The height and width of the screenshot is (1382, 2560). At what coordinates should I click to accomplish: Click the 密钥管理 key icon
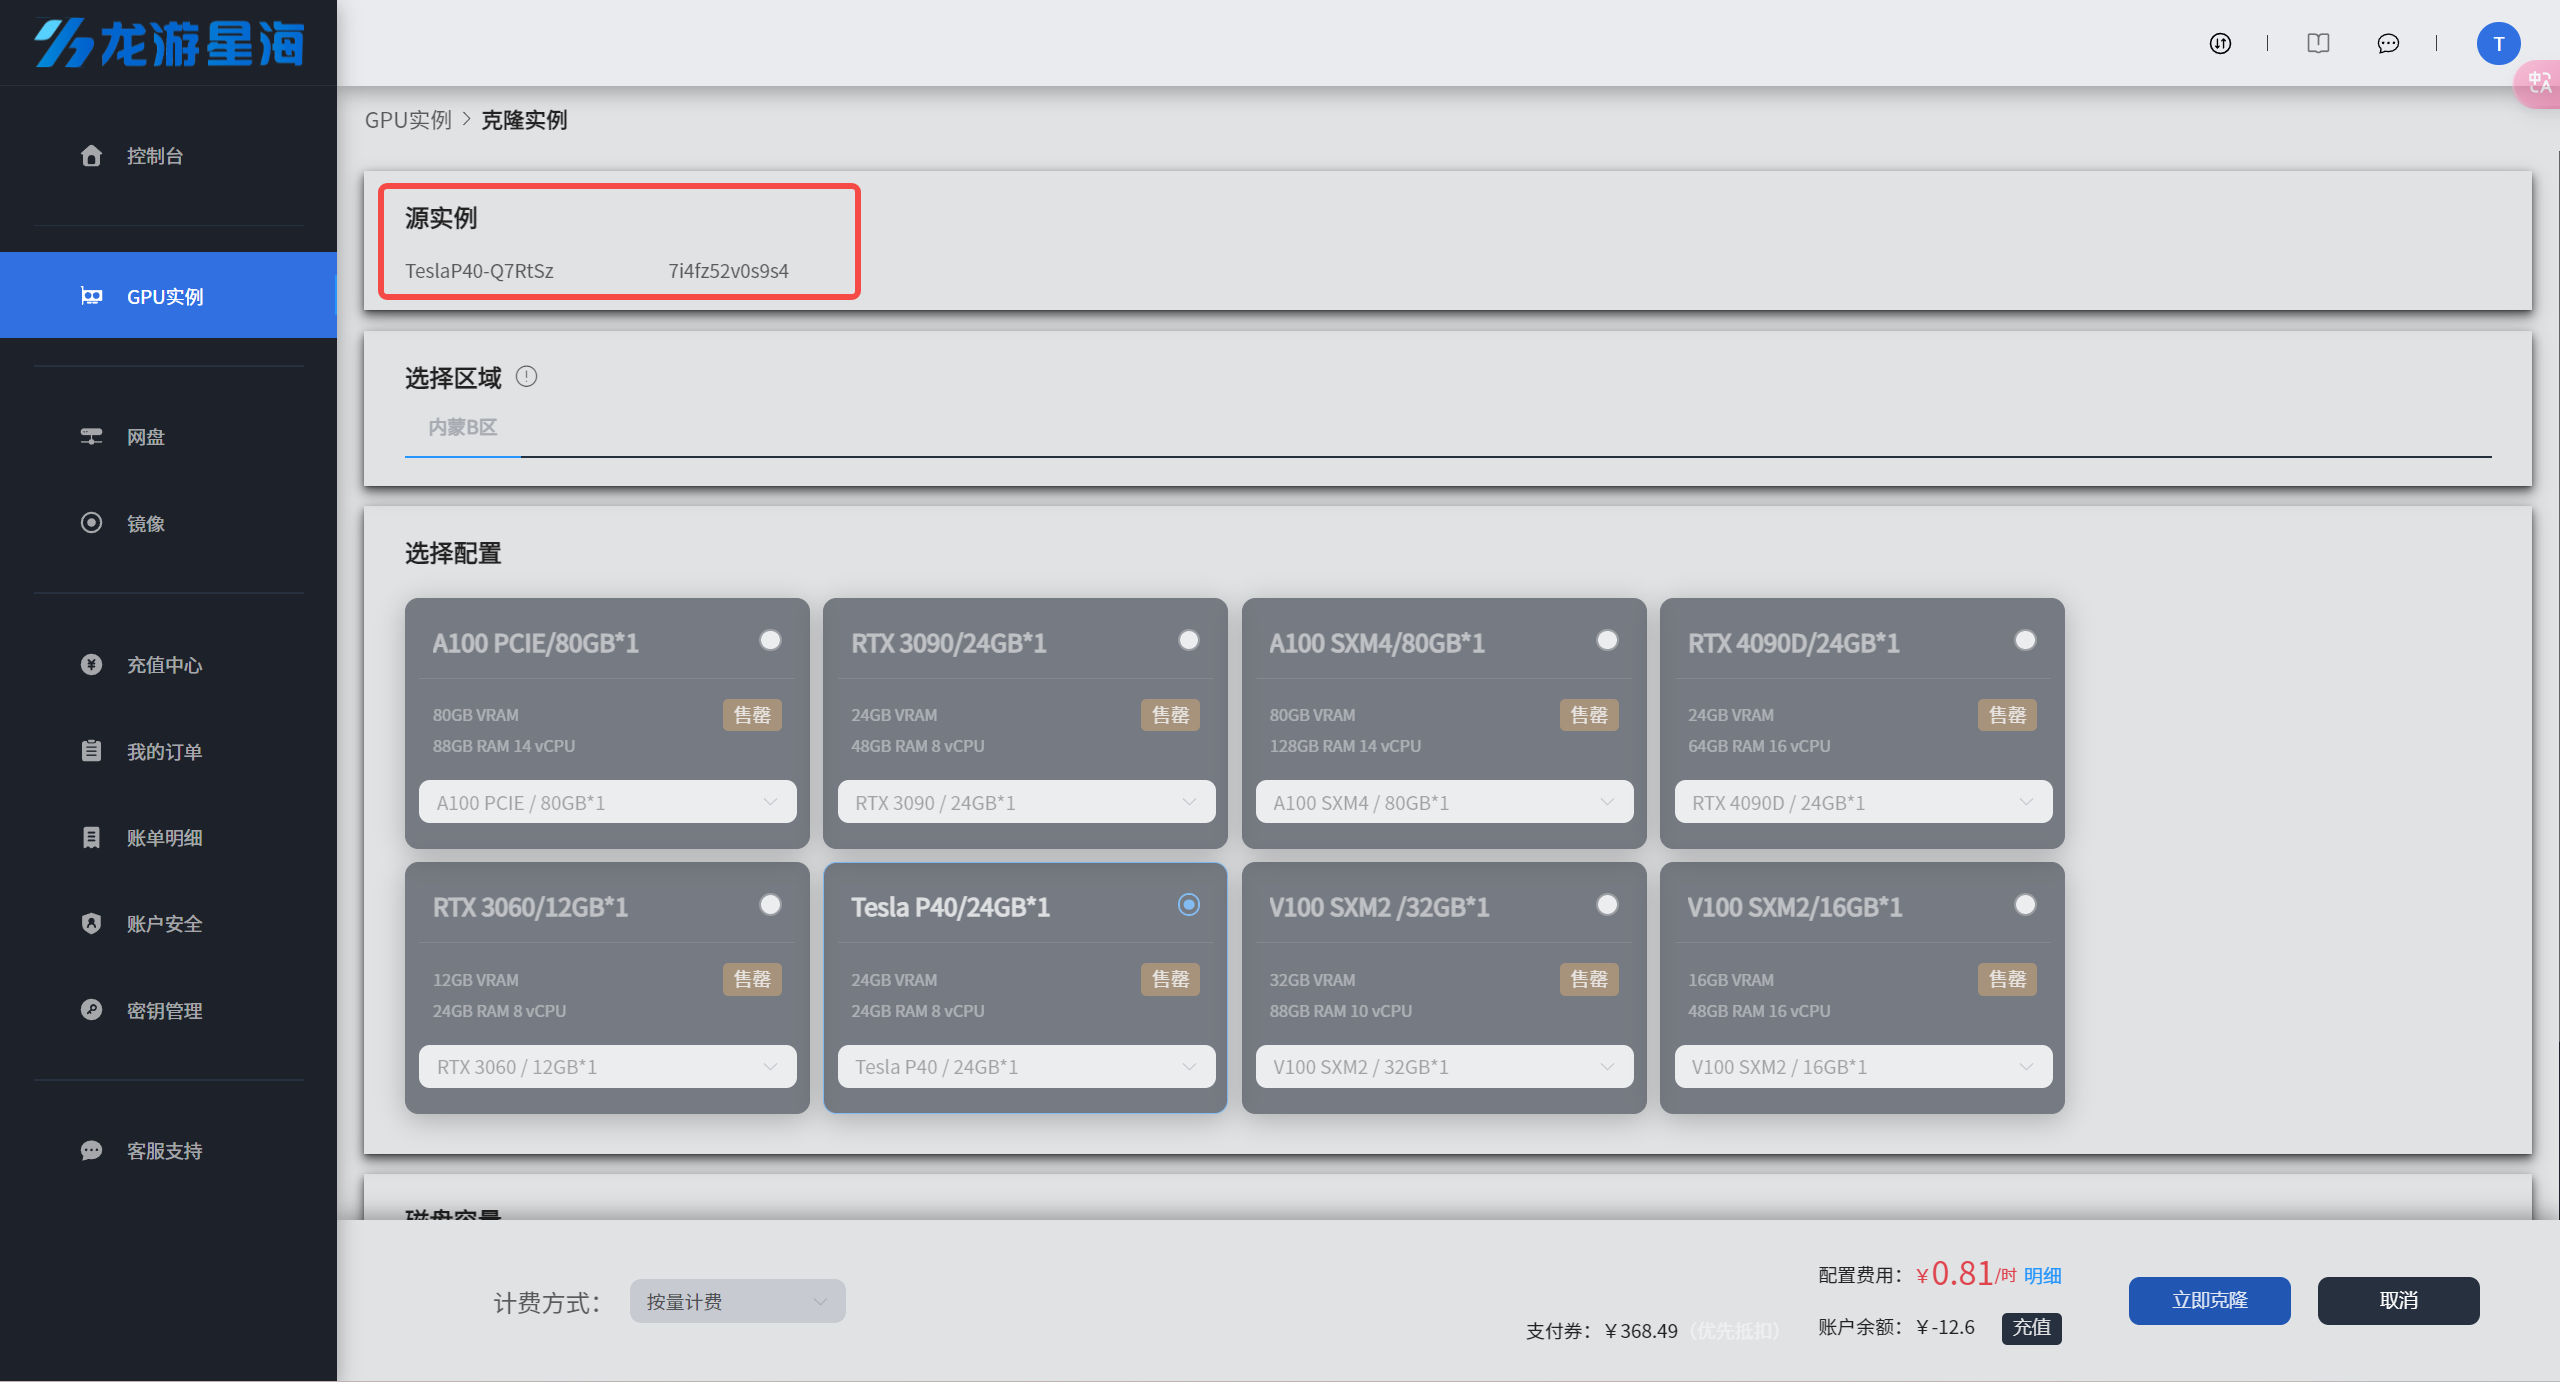click(91, 1010)
